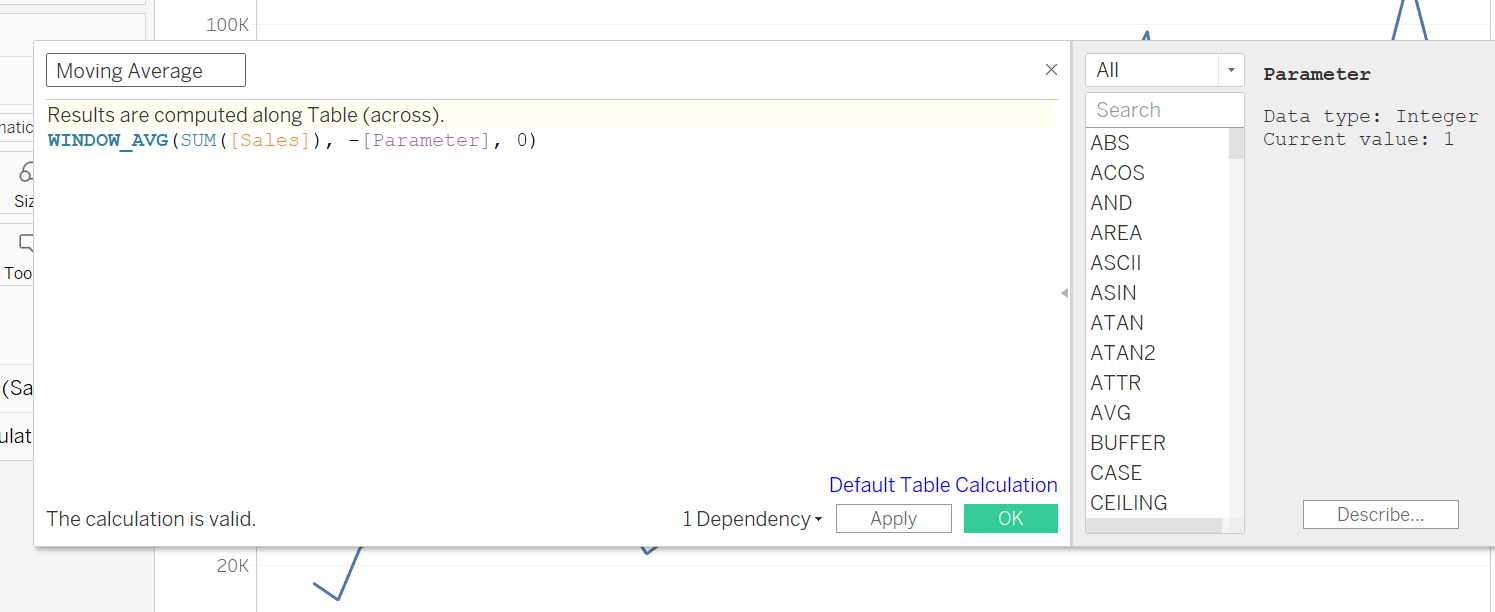Edit the Moving Average calculation name field
1495x612 pixels.
[x=146, y=71]
